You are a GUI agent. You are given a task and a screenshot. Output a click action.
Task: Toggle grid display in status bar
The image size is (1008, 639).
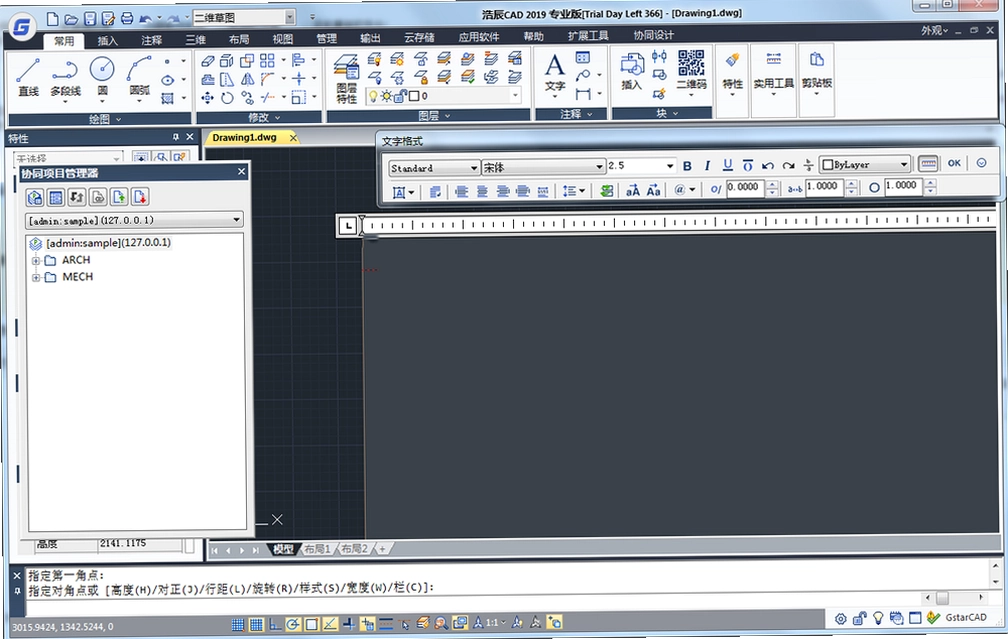[256, 624]
